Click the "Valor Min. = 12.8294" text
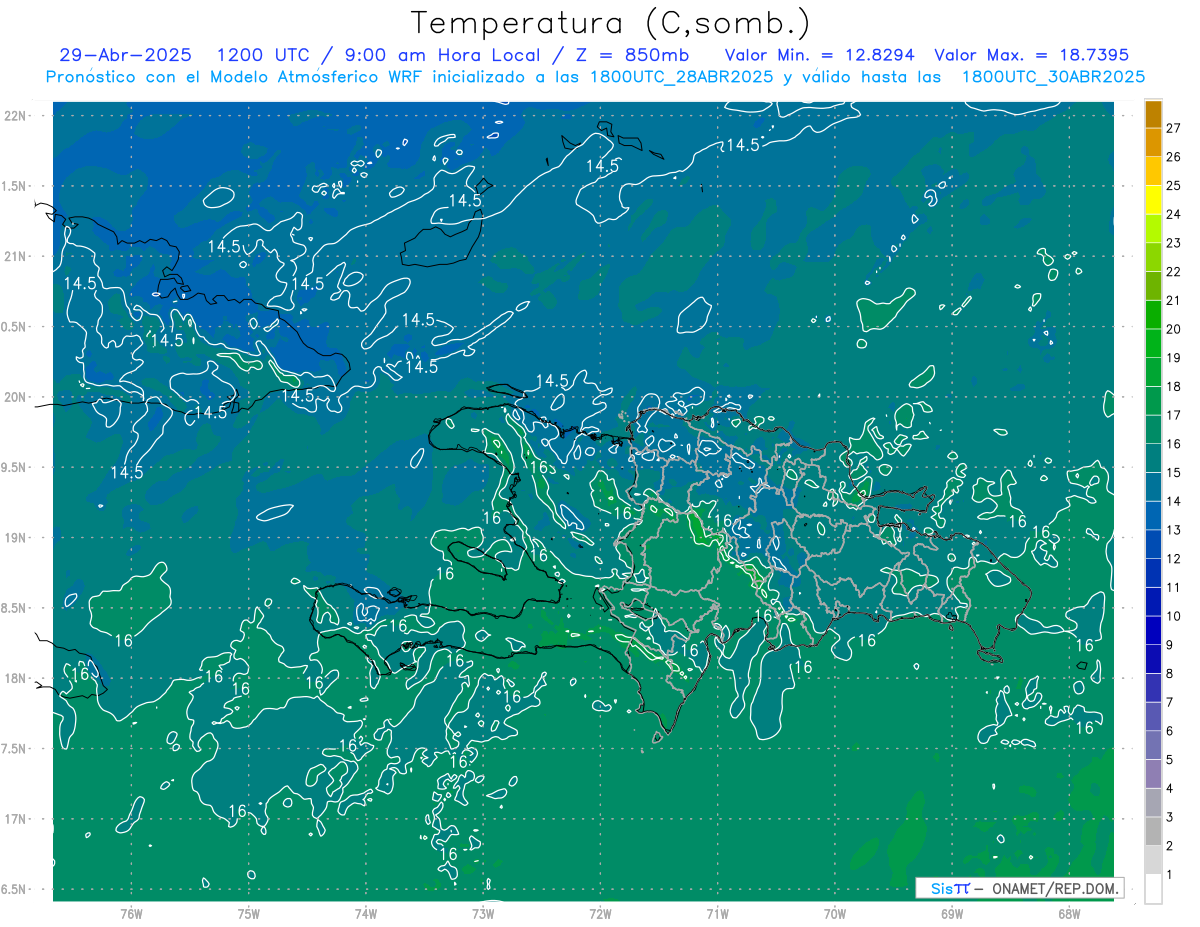This screenshot has width=1200, height=927. [x=819, y=55]
